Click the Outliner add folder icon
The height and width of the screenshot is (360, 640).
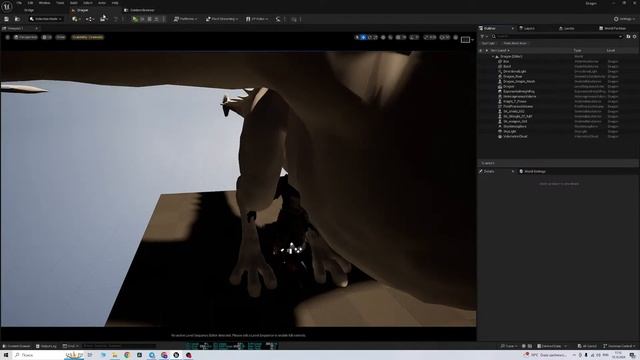click(x=628, y=36)
